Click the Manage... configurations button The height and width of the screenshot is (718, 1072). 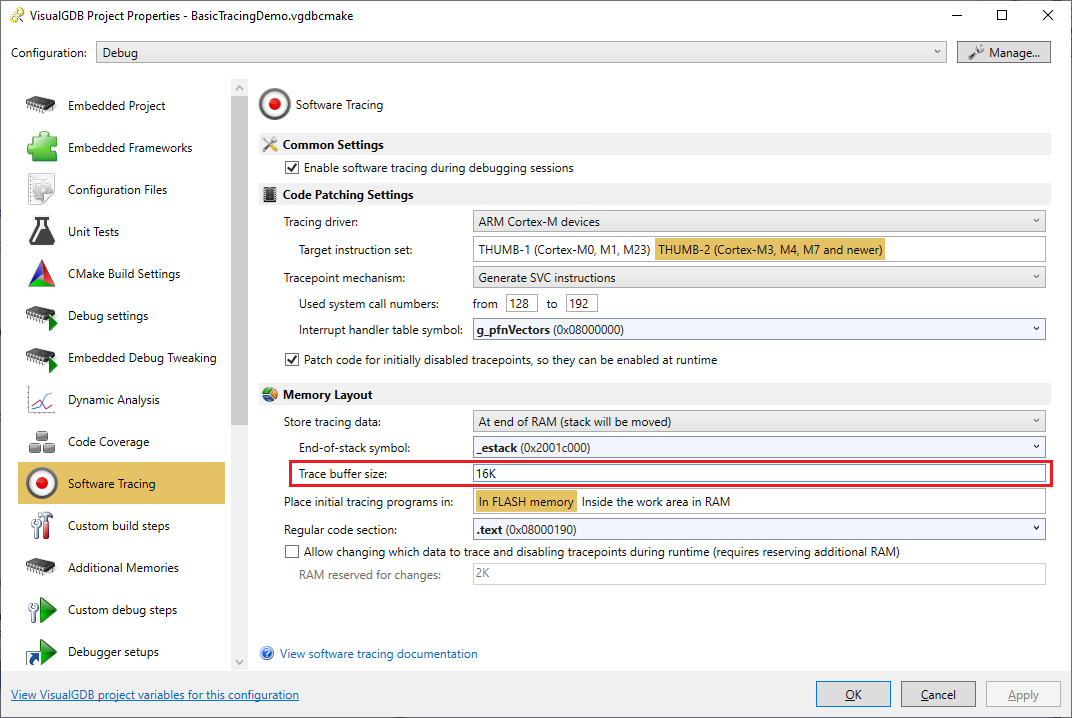[x=1004, y=53]
